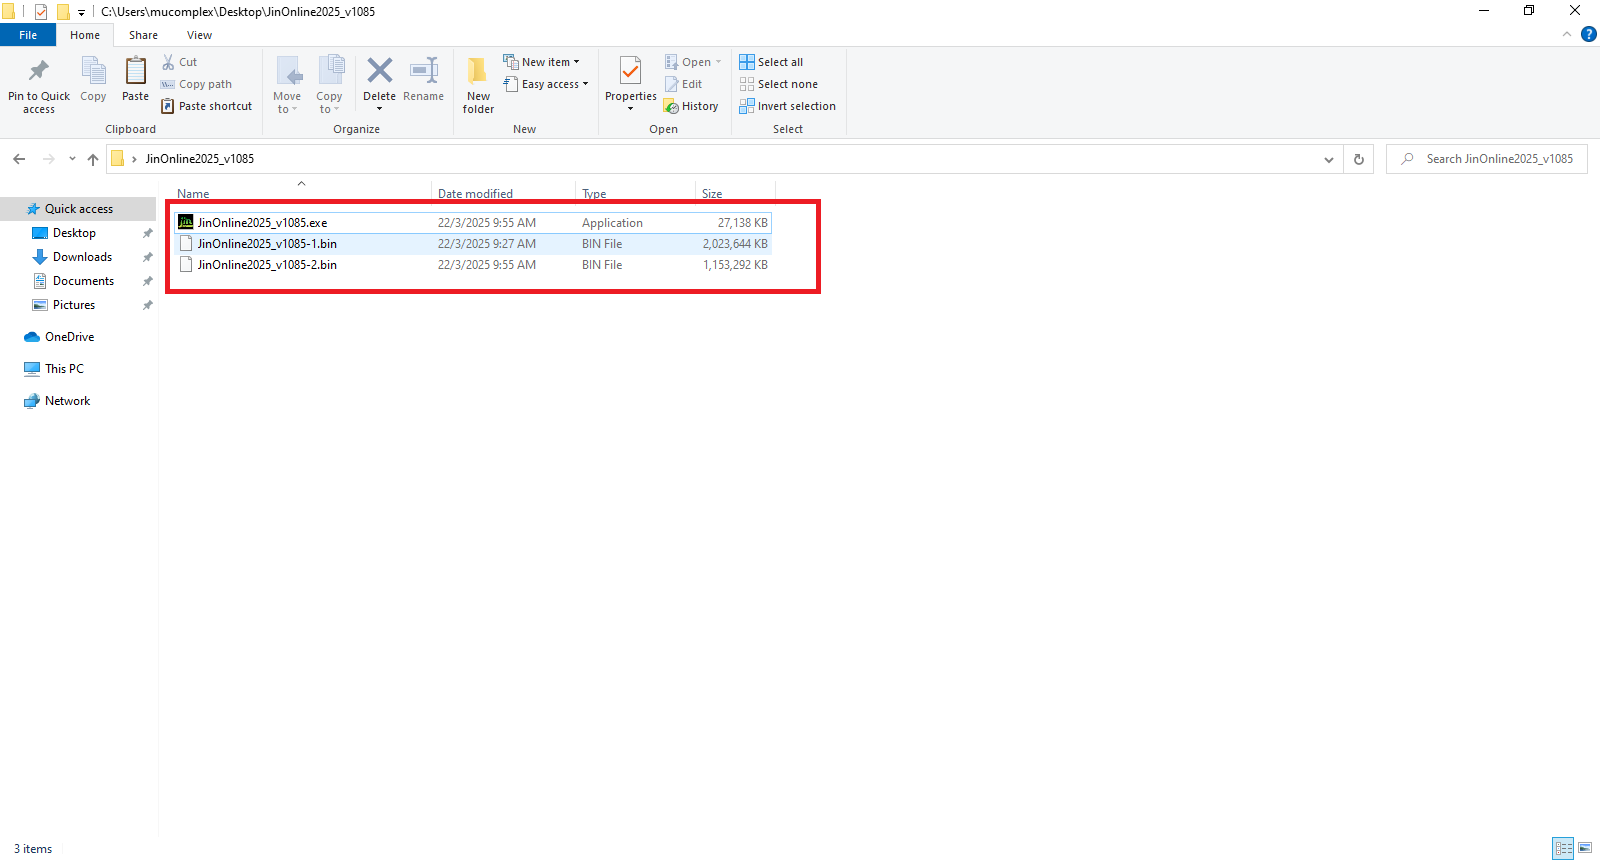1600x860 pixels.
Task: Go up one folder level arrow
Action: pyautogui.click(x=93, y=159)
